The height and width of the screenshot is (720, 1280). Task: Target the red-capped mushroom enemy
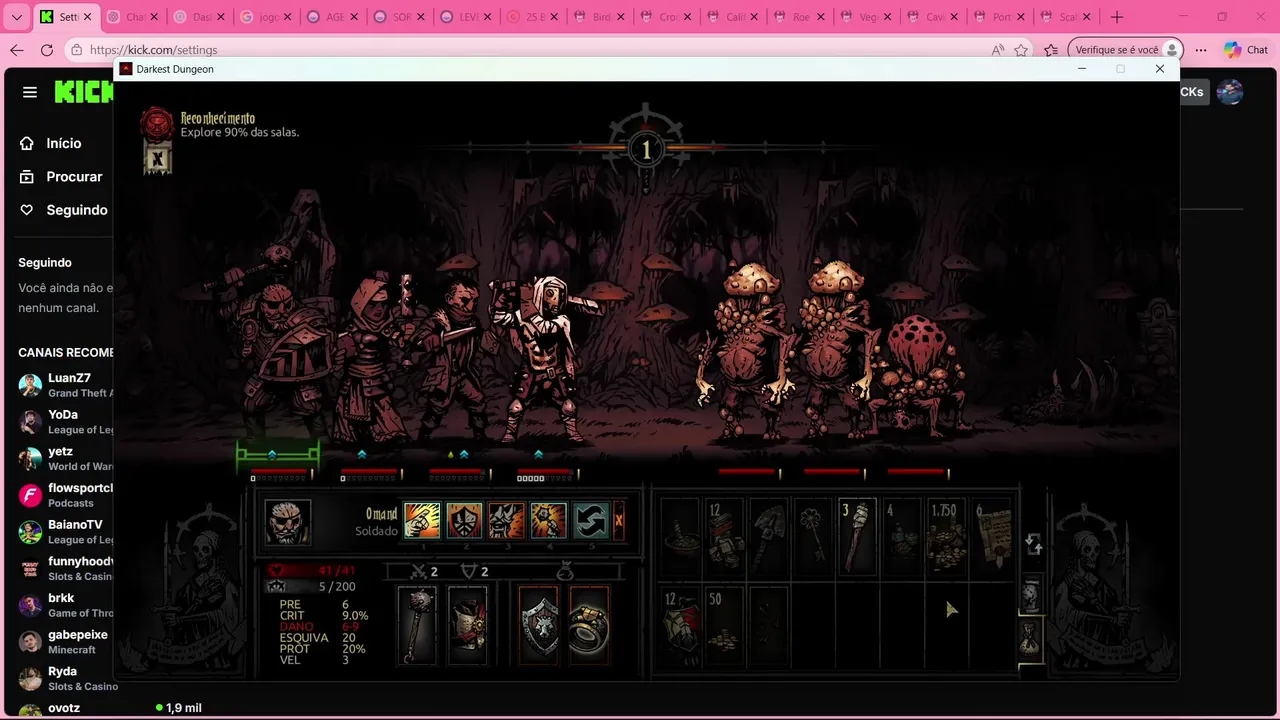[920, 375]
